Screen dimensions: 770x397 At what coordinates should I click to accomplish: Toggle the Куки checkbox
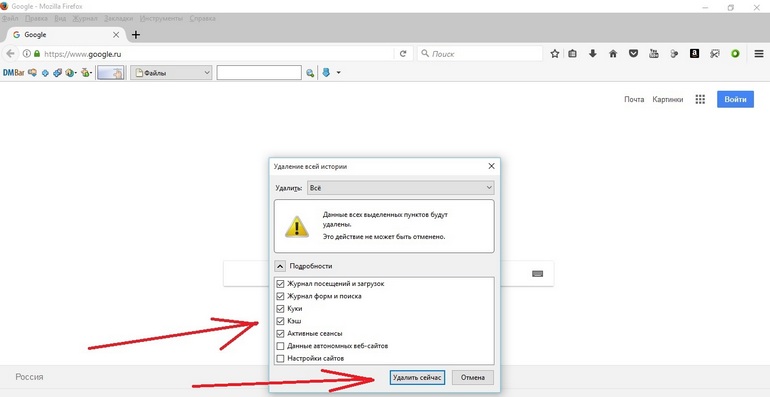pyautogui.click(x=280, y=309)
